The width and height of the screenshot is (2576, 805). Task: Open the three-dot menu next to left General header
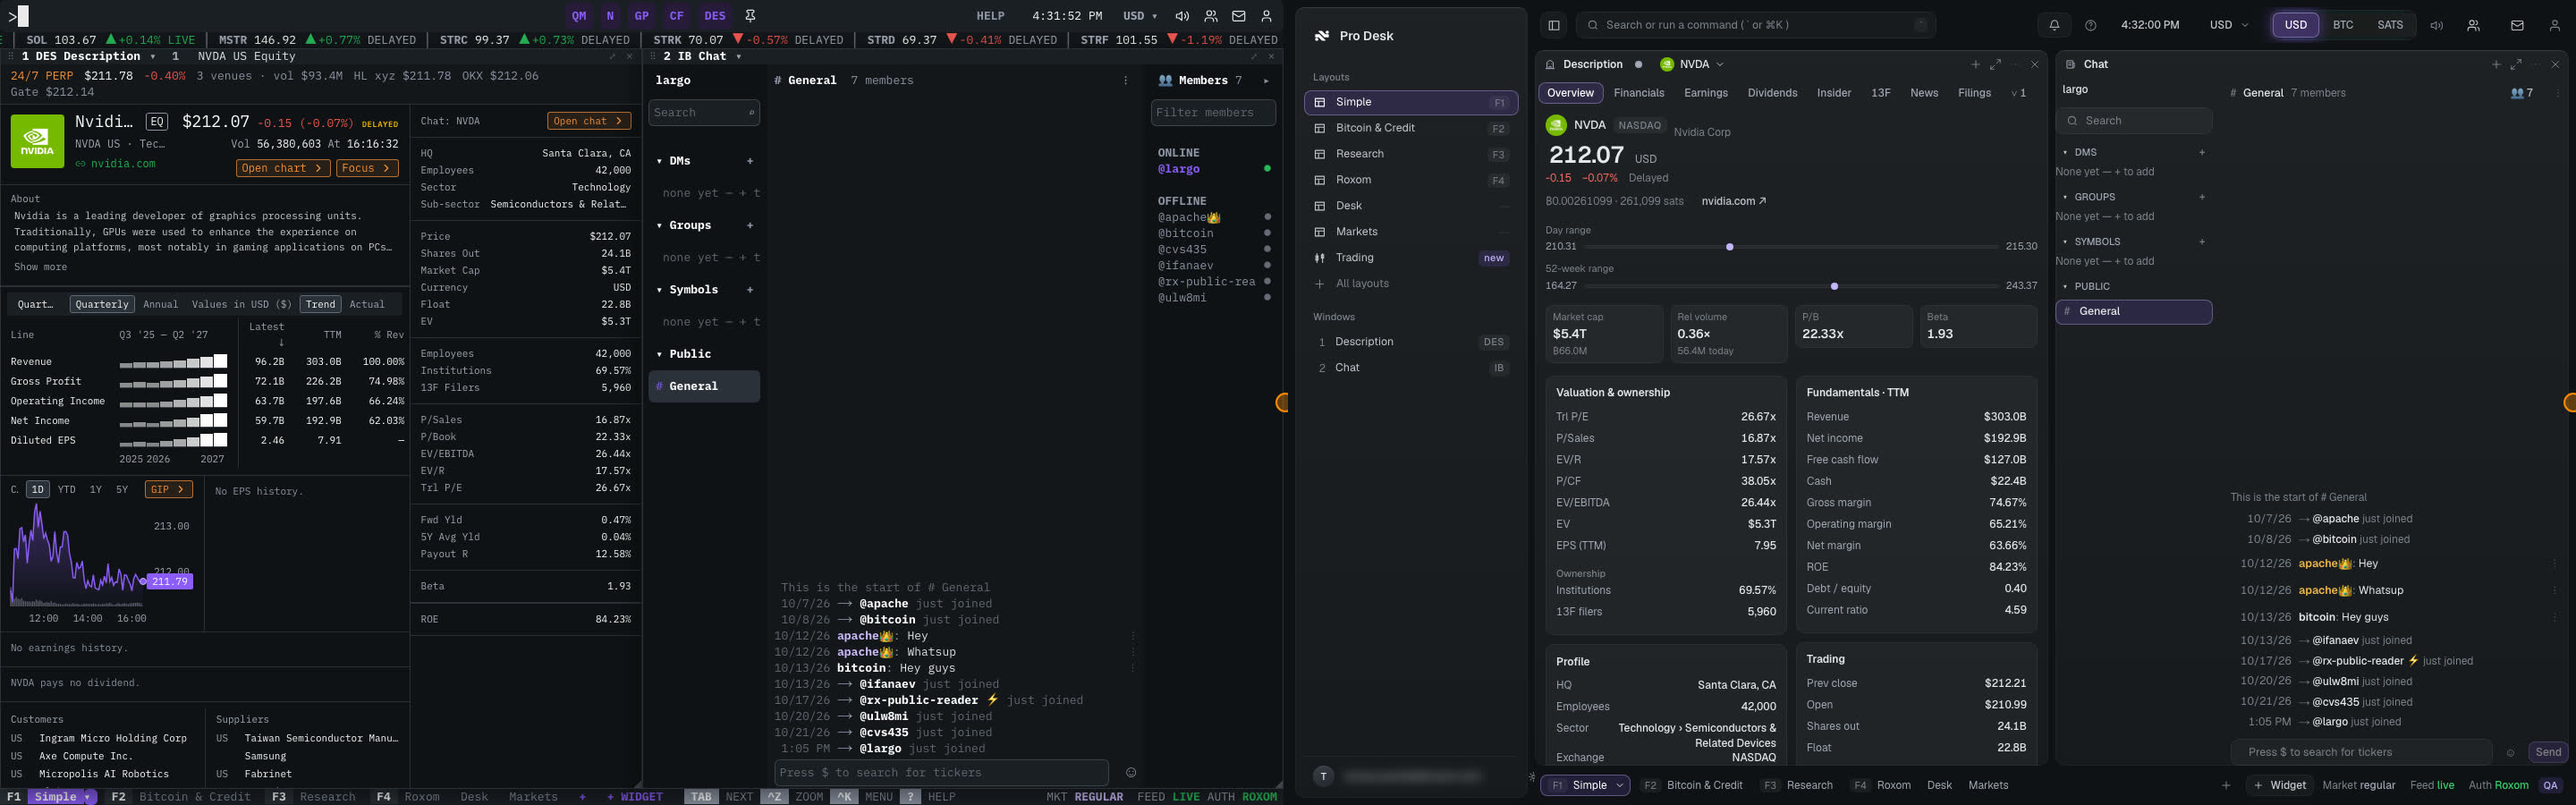point(1125,81)
